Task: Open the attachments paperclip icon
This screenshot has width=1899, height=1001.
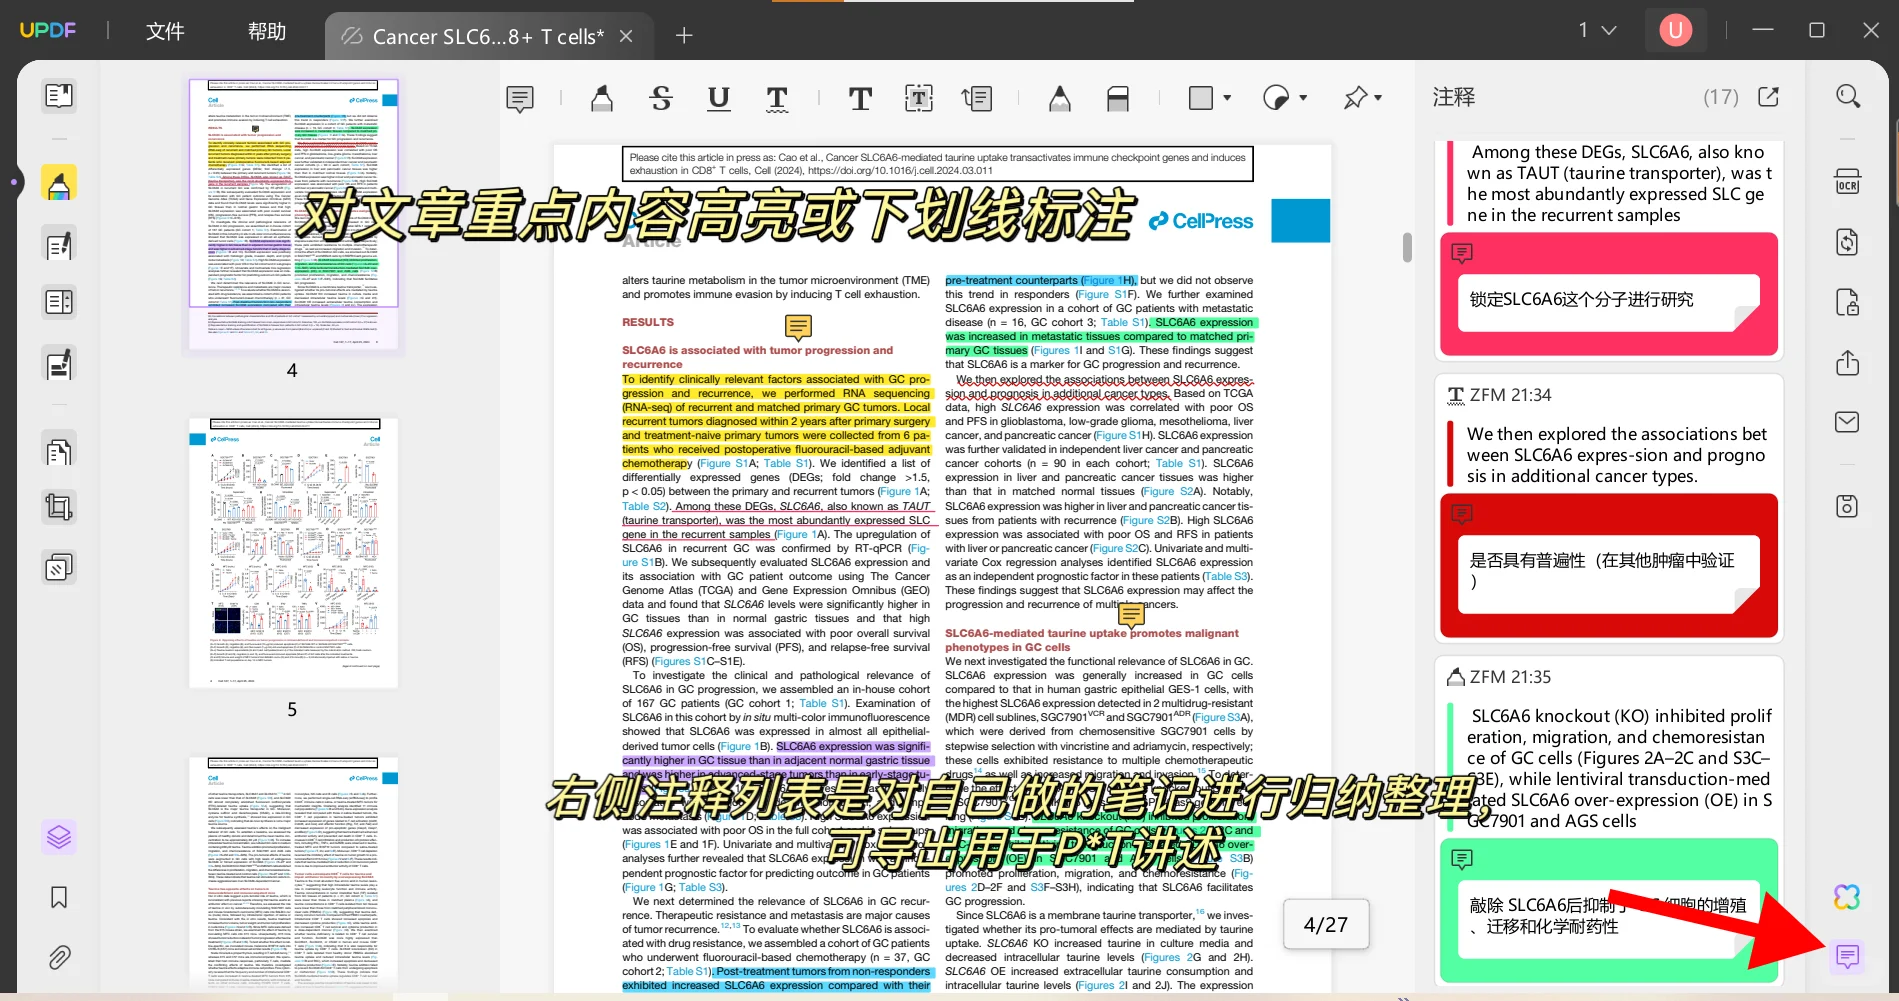Action: coord(59,958)
